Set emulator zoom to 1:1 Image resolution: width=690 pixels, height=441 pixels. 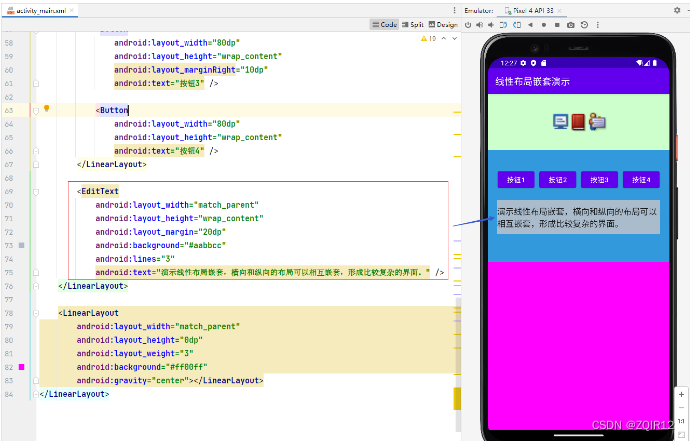pyautogui.click(x=681, y=421)
